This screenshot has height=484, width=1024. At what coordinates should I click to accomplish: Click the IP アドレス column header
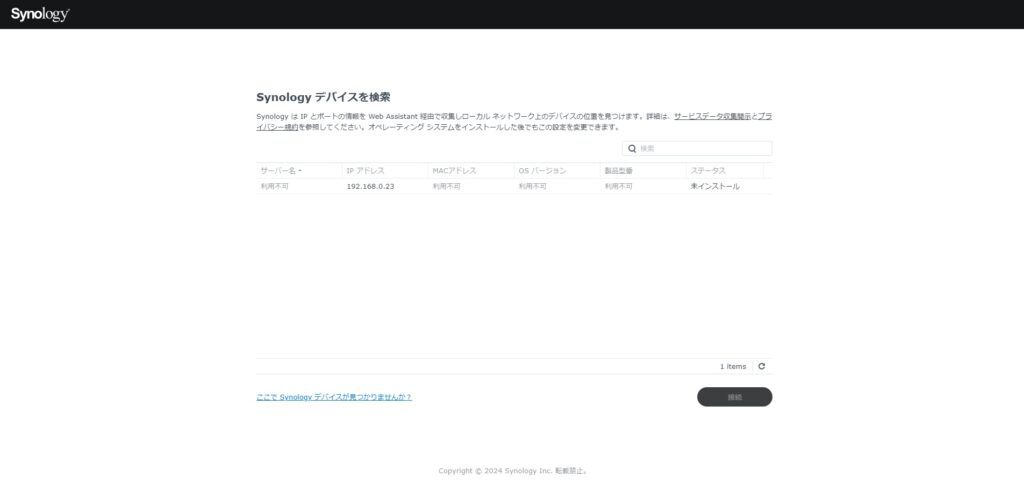point(385,170)
